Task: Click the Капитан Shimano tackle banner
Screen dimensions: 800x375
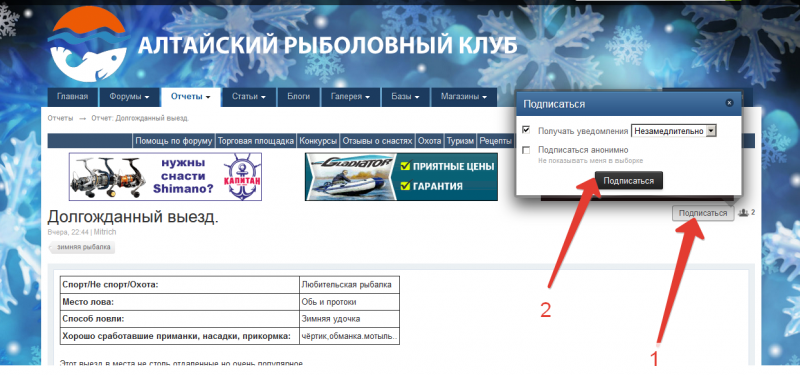Action: [x=165, y=177]
